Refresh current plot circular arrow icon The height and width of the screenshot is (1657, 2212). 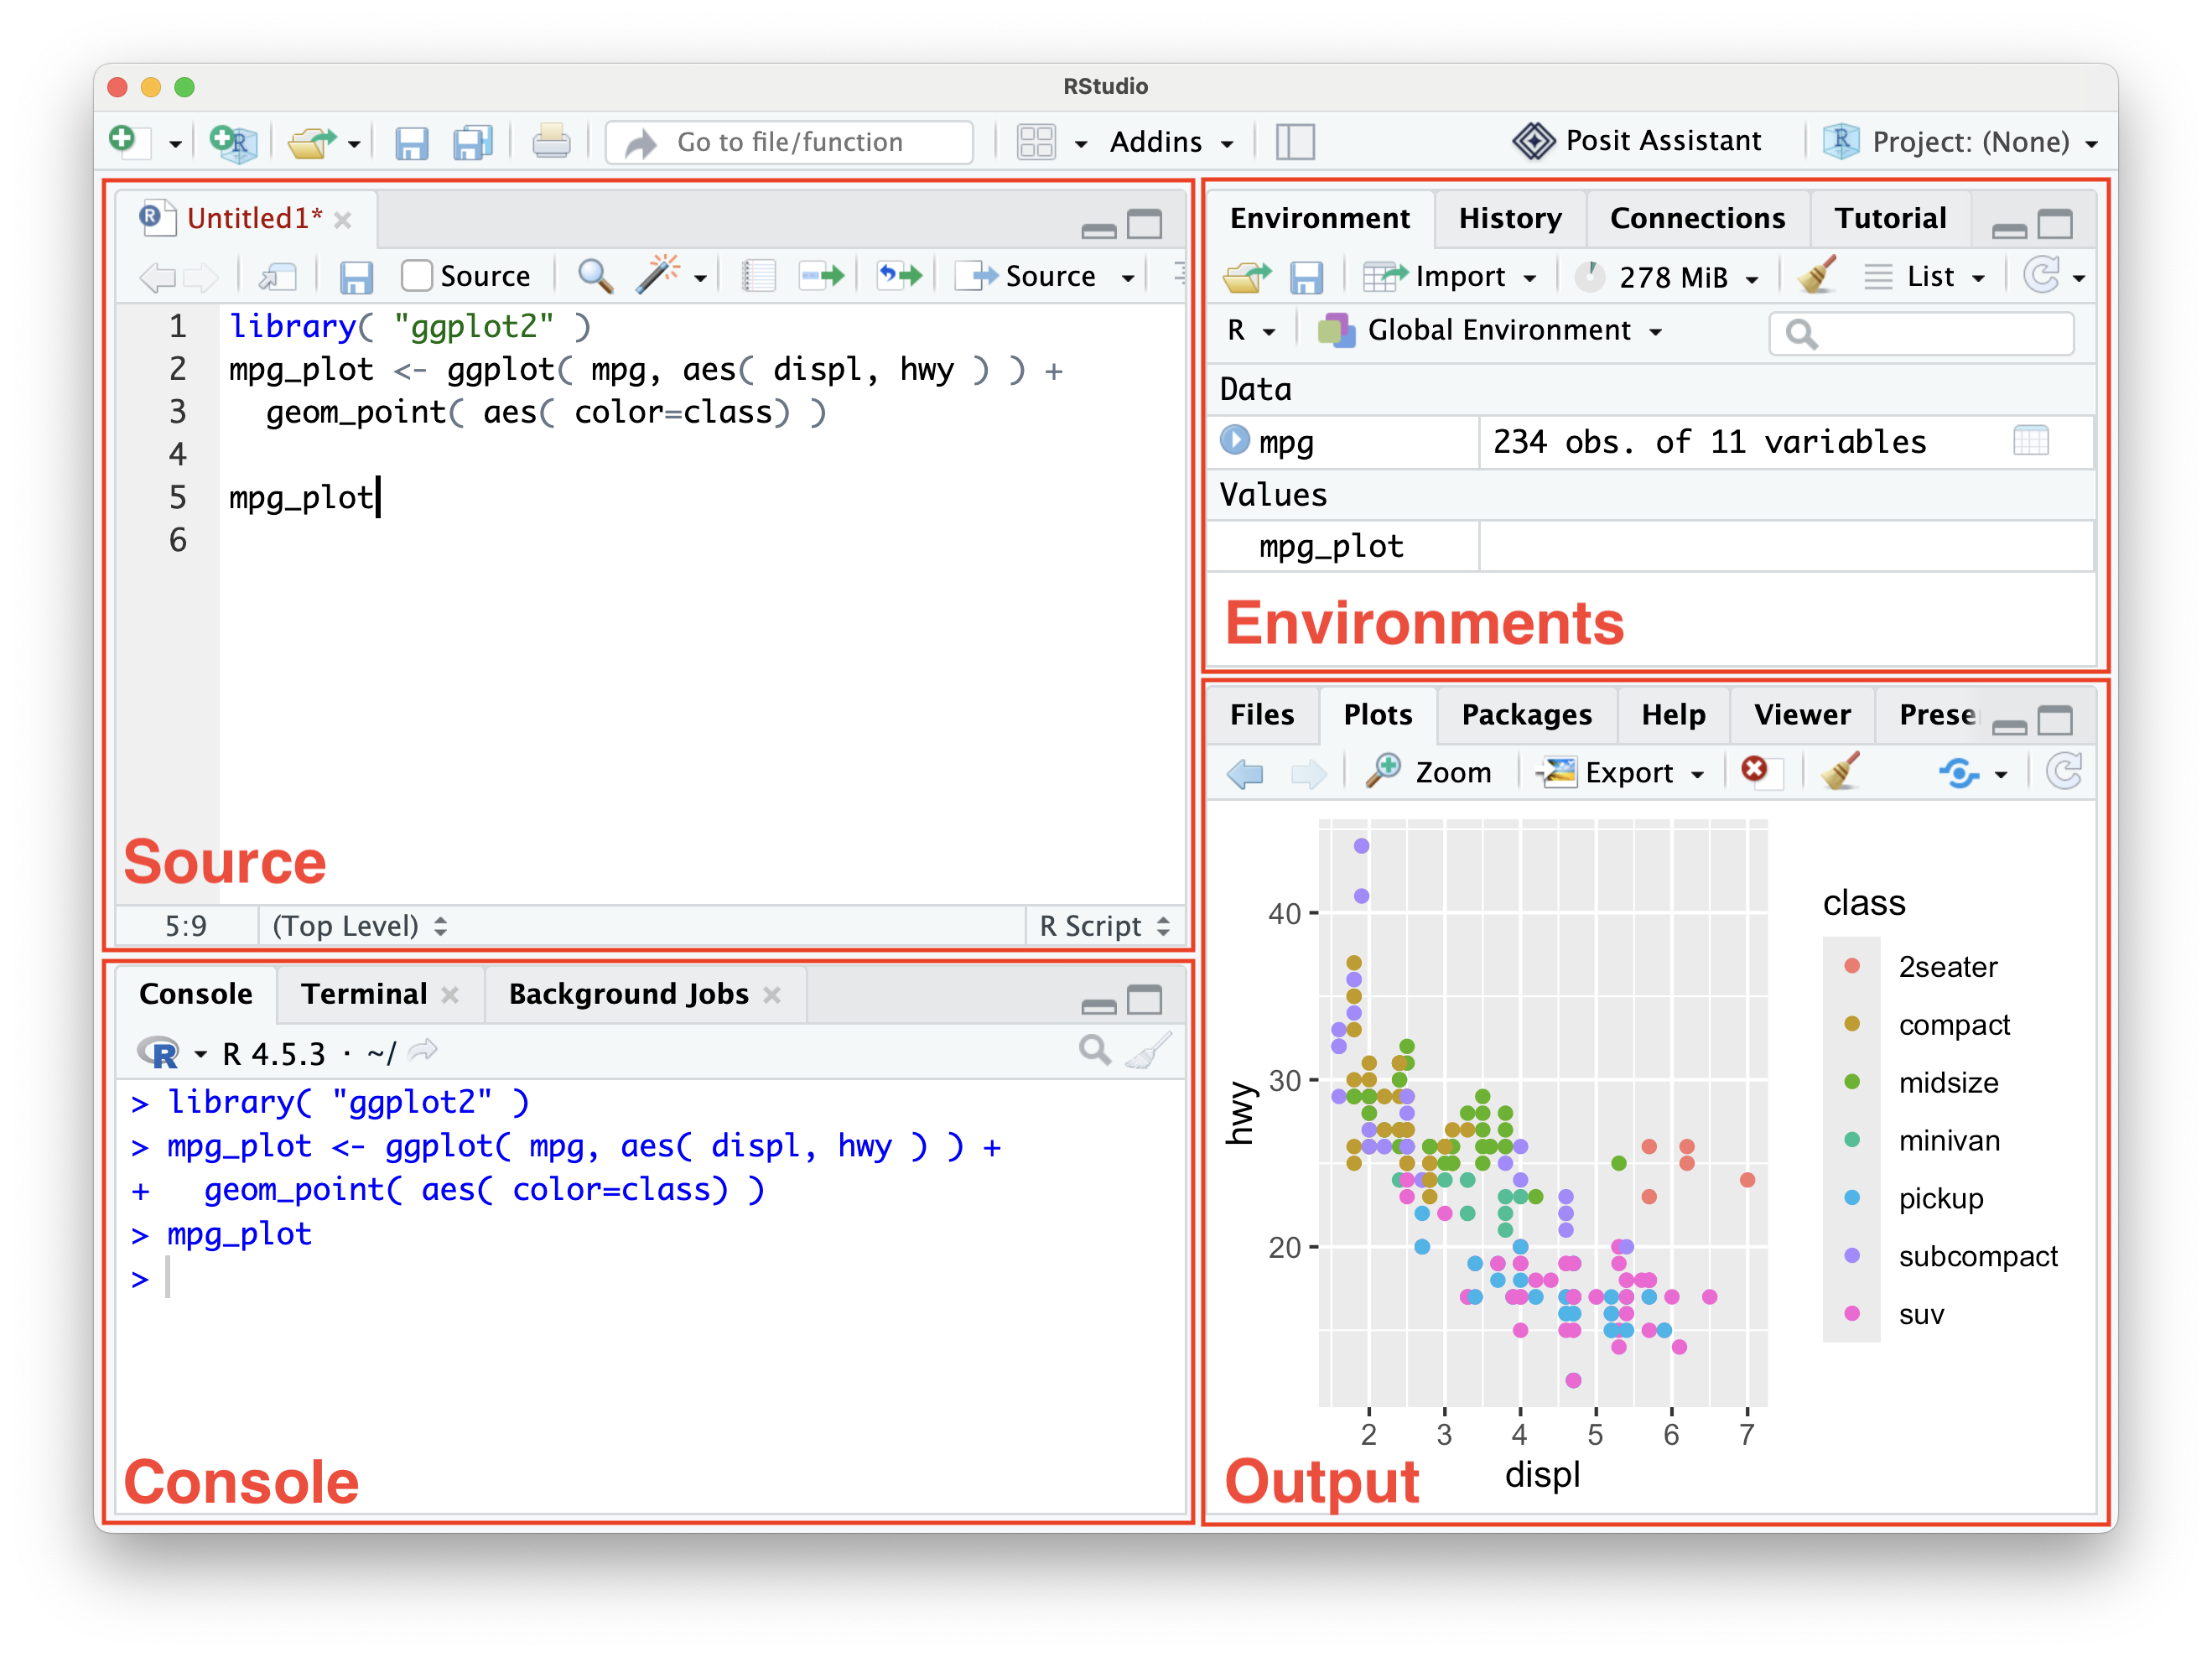pos(2064,771)
